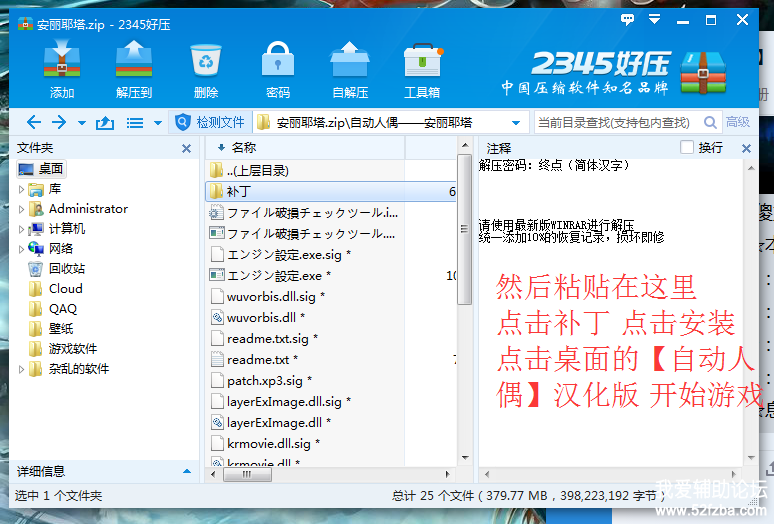This screenshot has height=524, width=774.
Task: Click the list view mode icon
Action: click(135, 122)
